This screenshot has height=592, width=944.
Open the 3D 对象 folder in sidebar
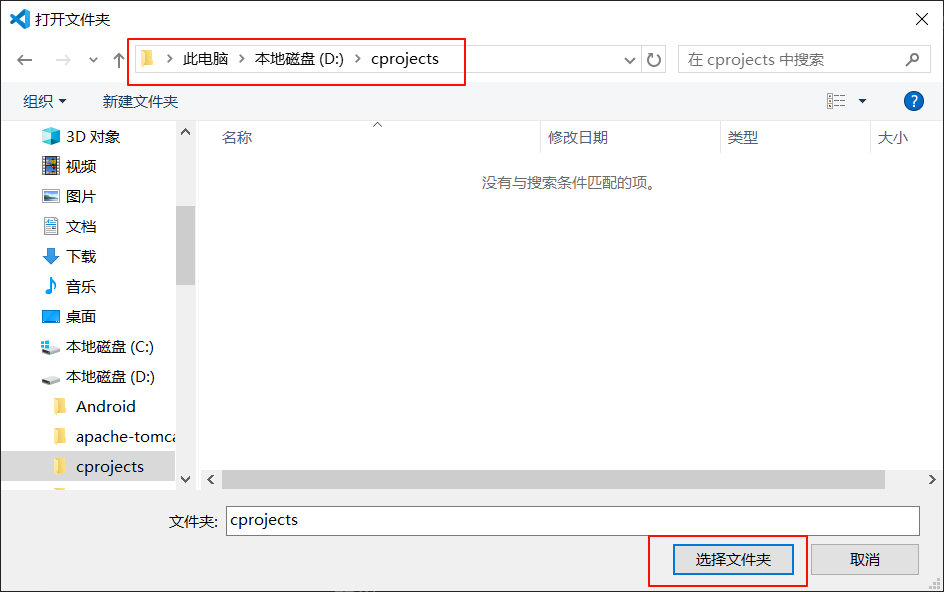pyautogui.click(x=89, y=135)
